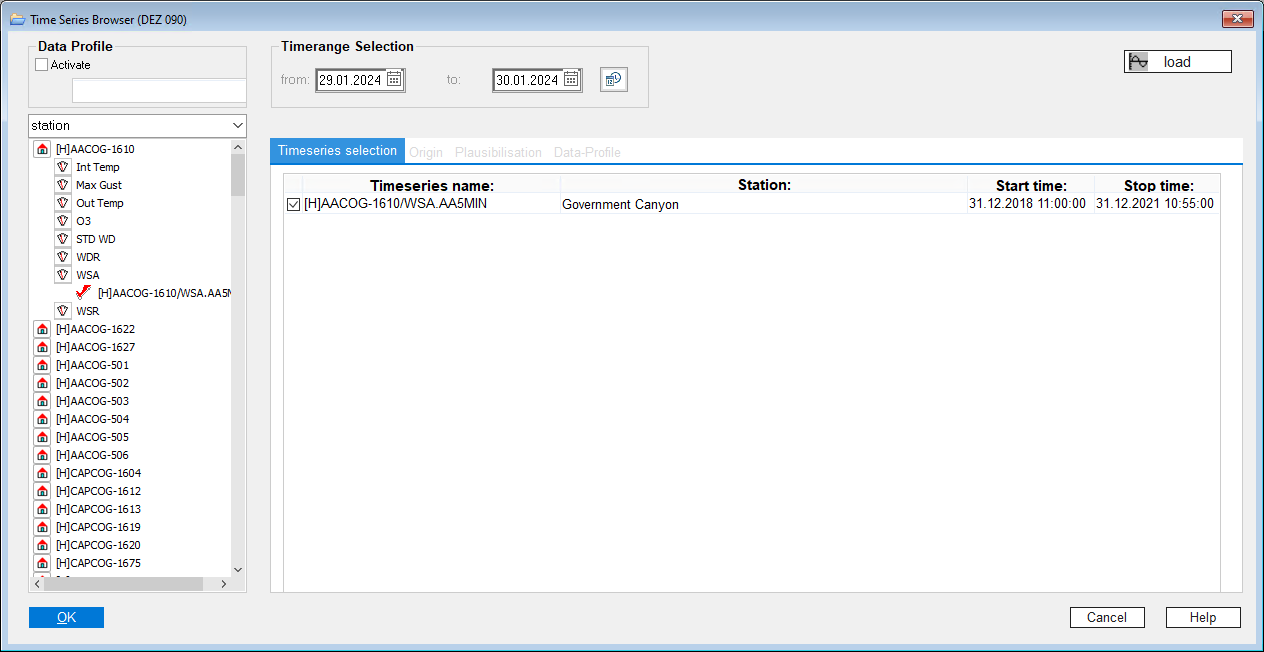Switch to the Timeseries selection tab

click(x=337, y=151)
